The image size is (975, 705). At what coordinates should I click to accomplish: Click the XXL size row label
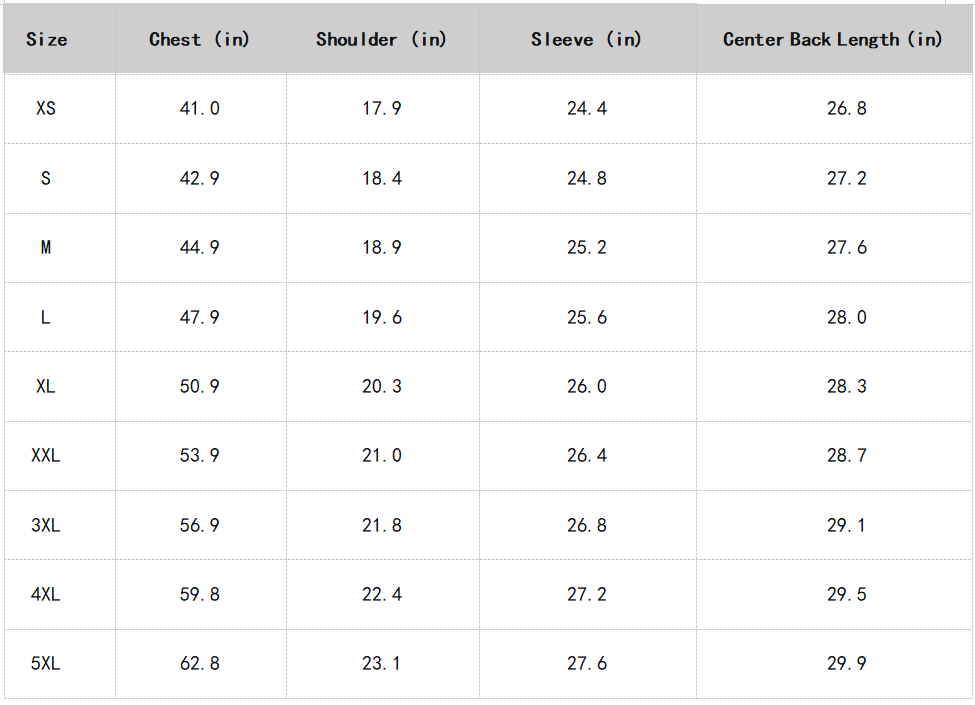tap(46, 455)
